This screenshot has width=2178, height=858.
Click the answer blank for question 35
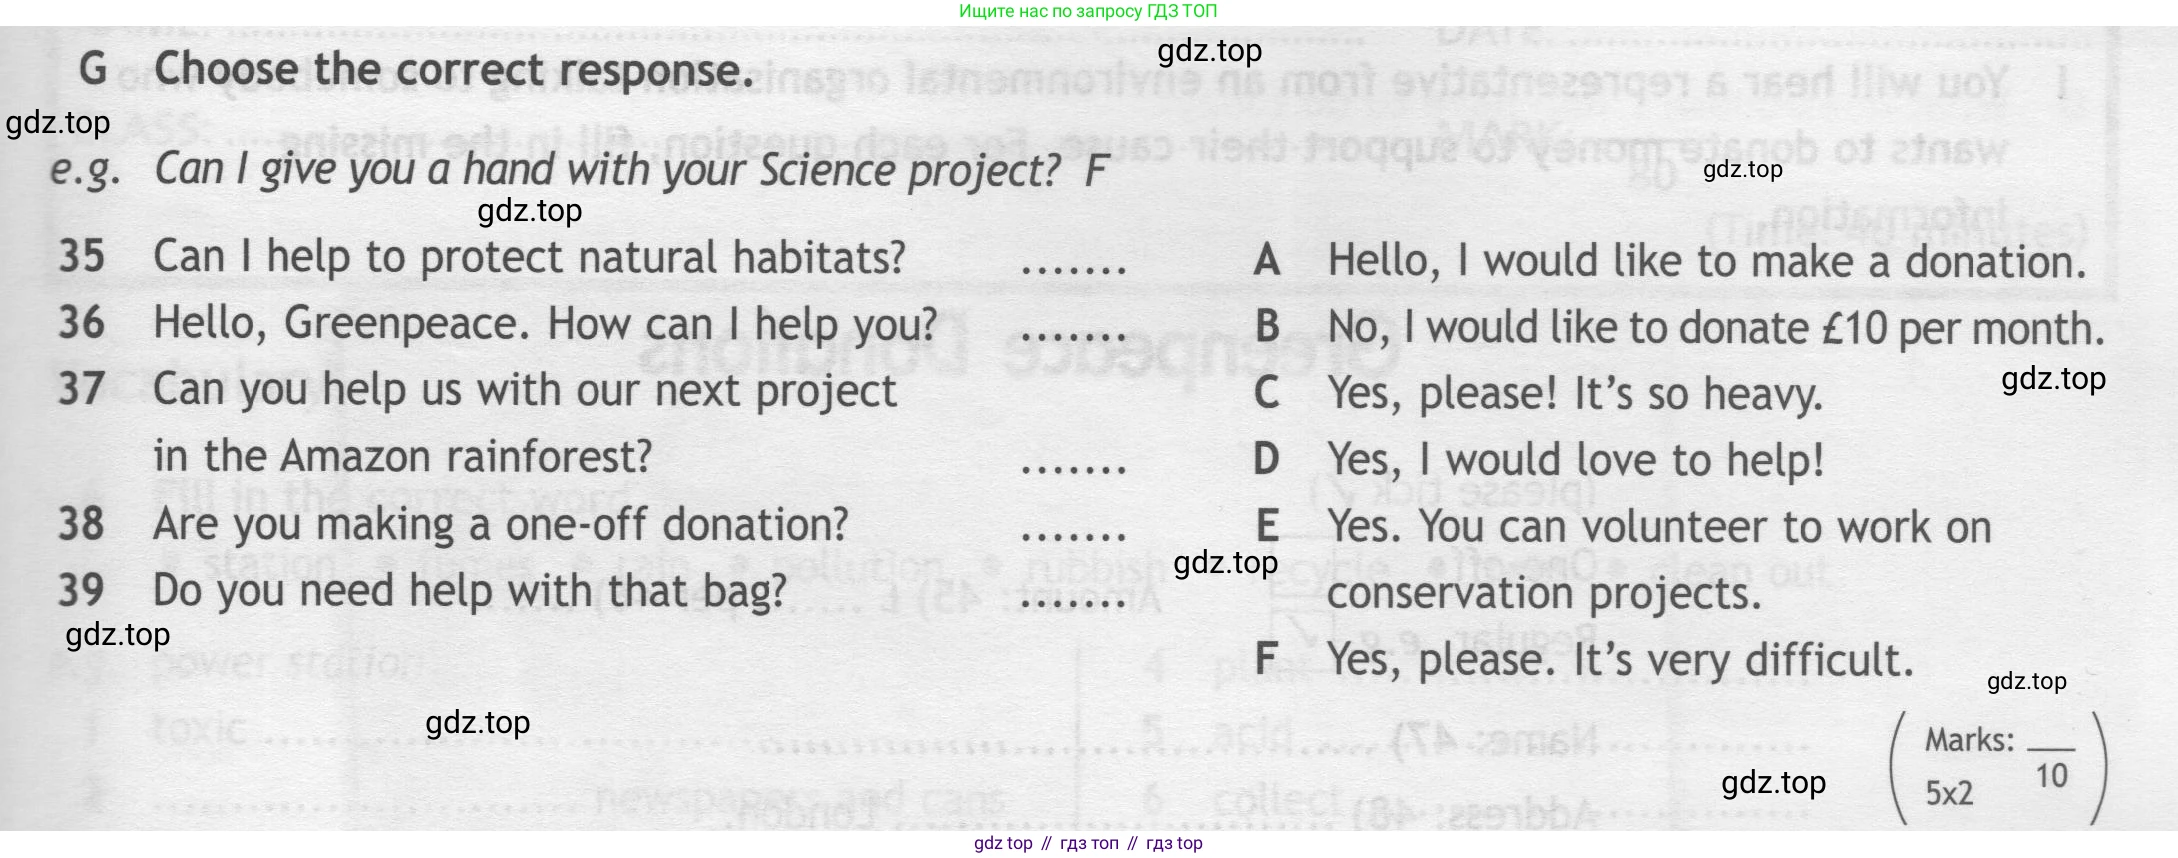point(1074,269)
